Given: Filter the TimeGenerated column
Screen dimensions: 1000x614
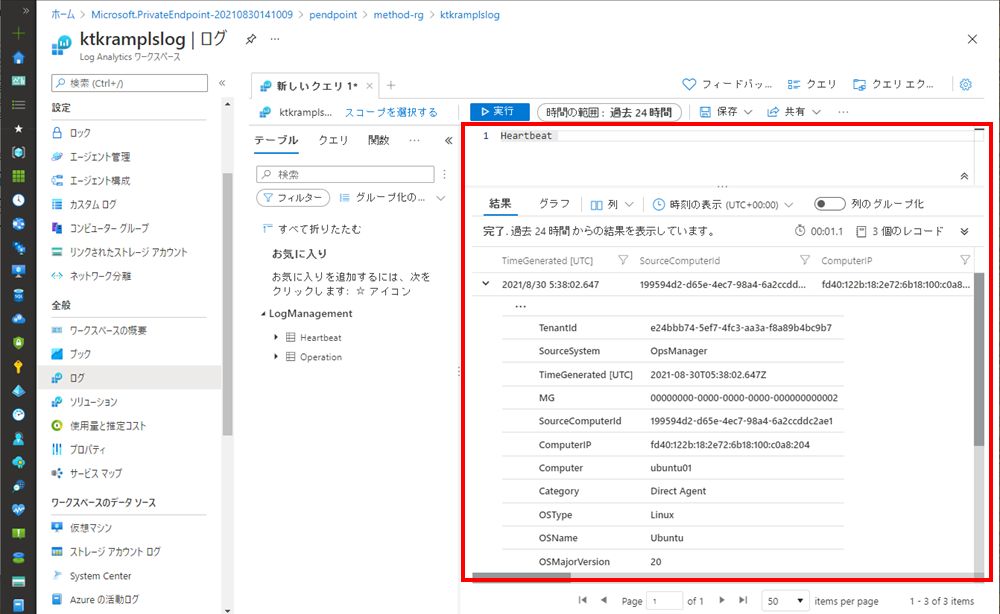Looking at the screenshot, I should coord(623,260).
